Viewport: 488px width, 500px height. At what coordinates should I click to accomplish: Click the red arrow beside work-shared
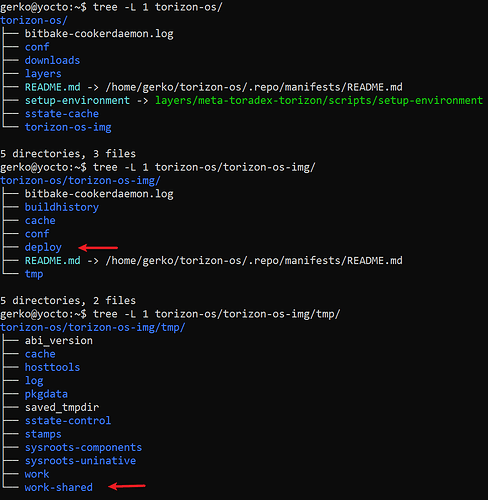click(x=127, y=486)
